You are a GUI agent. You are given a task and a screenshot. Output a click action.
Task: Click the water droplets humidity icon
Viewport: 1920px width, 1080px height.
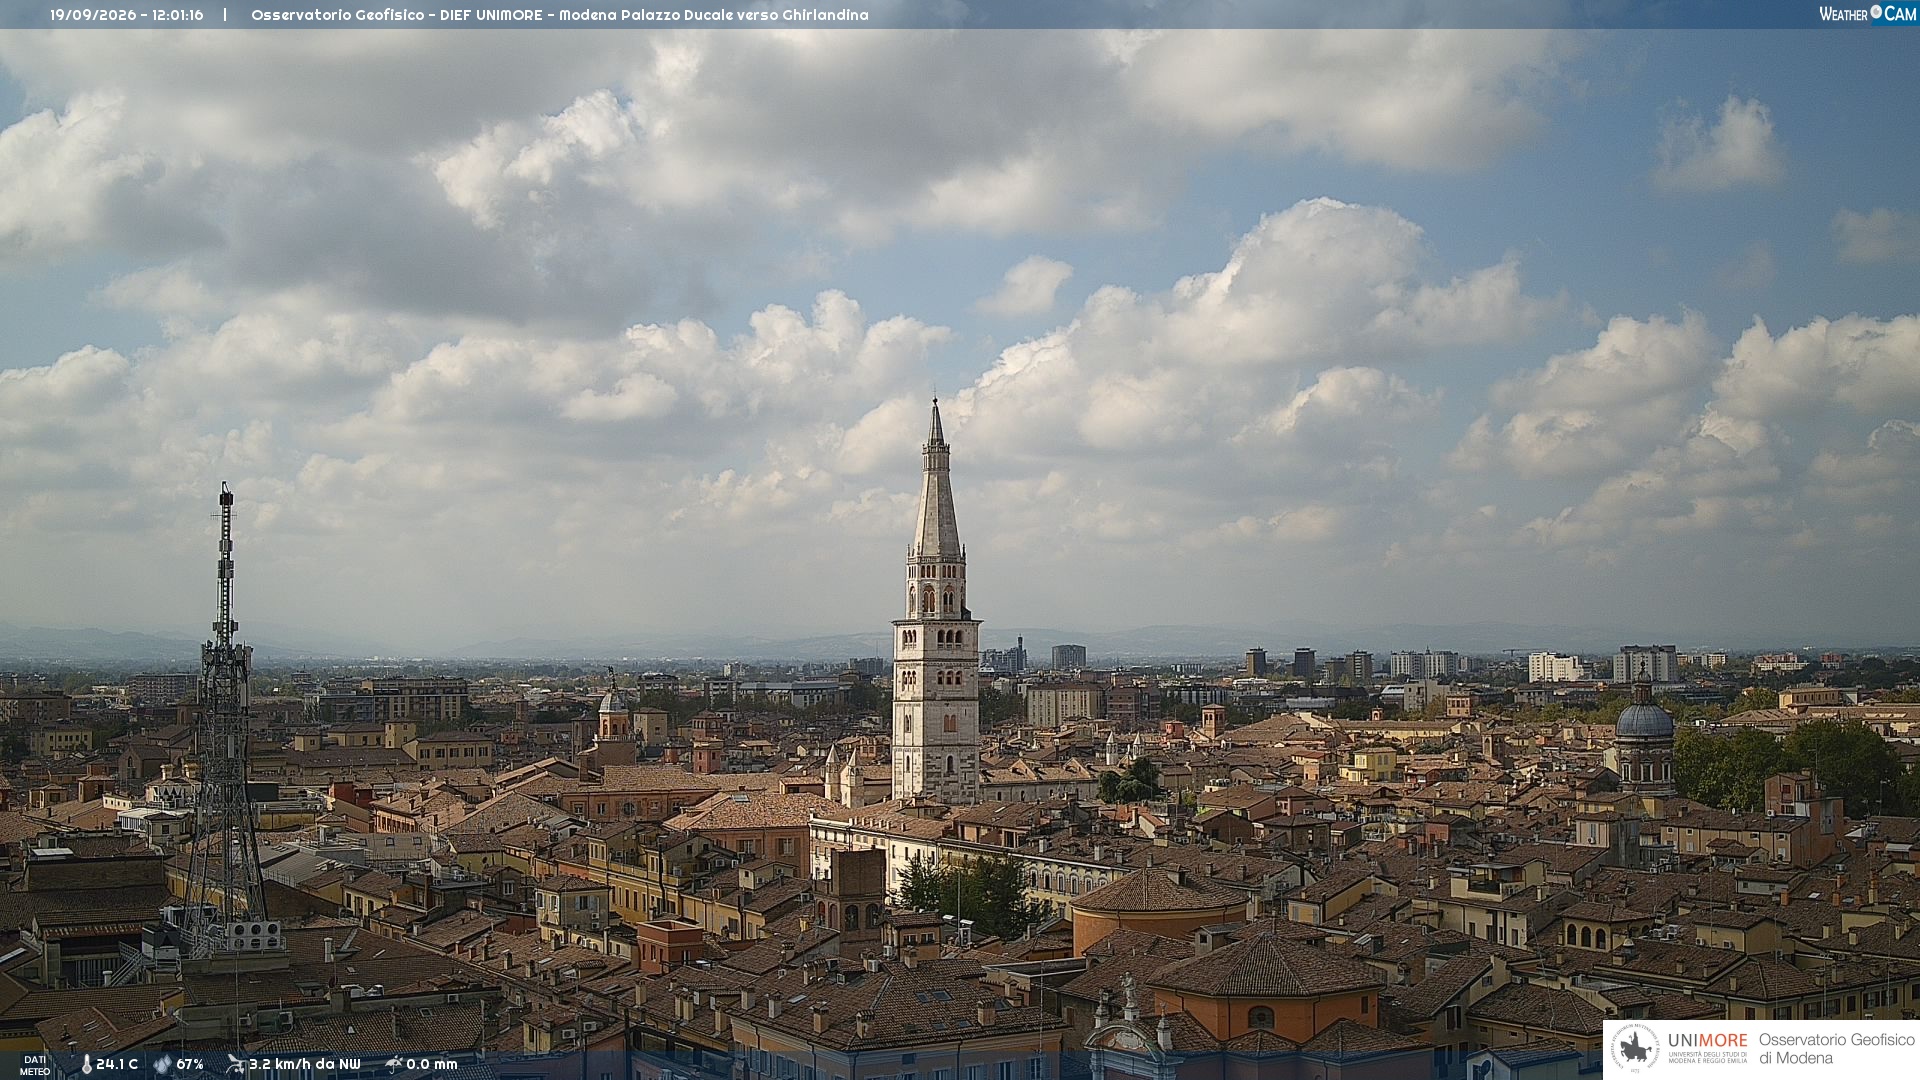[x=163, y=1065]
